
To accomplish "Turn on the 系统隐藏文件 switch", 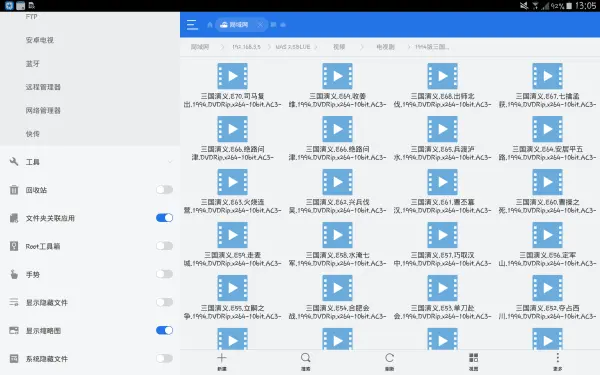I will pyautogui.click(x=165, y=359).
